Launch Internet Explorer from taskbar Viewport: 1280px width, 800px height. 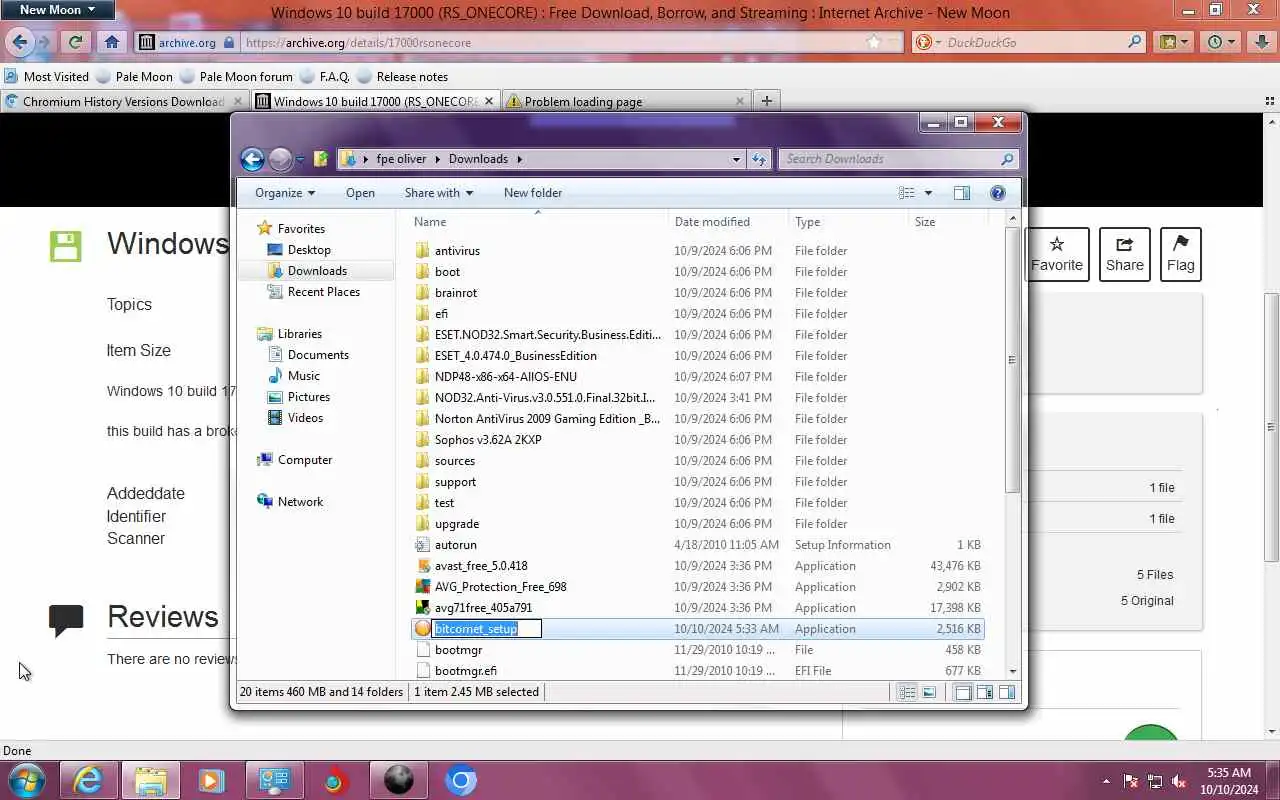[88, 780]
